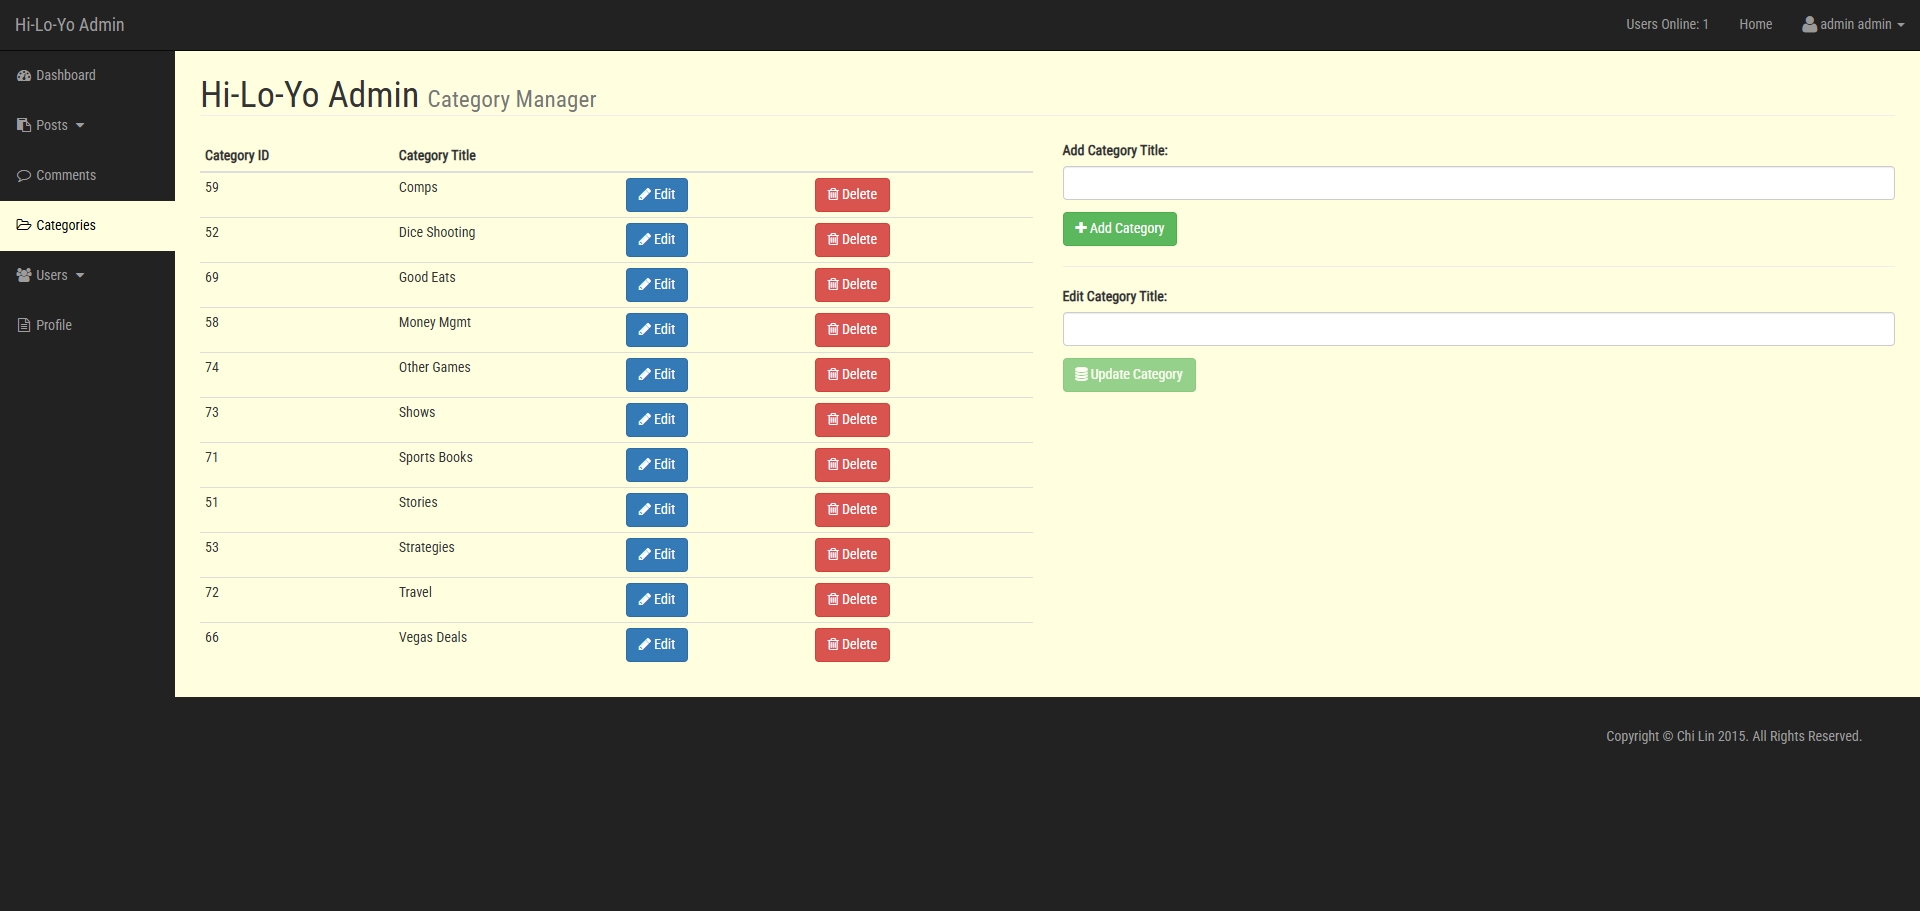Click the database icon on Update Category
The image size is (1920, 911).
click(1081, 375)
